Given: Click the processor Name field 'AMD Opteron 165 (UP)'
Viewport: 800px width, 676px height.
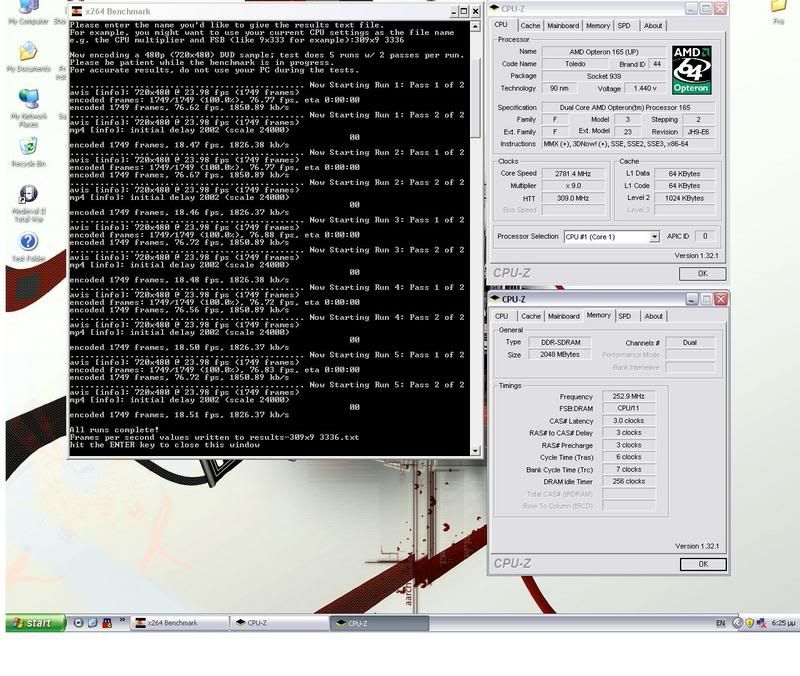Looking at the screenshot, I should click(604, 52).
